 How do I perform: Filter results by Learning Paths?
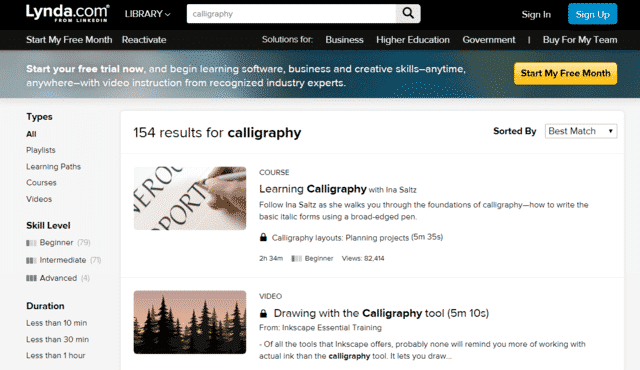click(x=53, y=166)
